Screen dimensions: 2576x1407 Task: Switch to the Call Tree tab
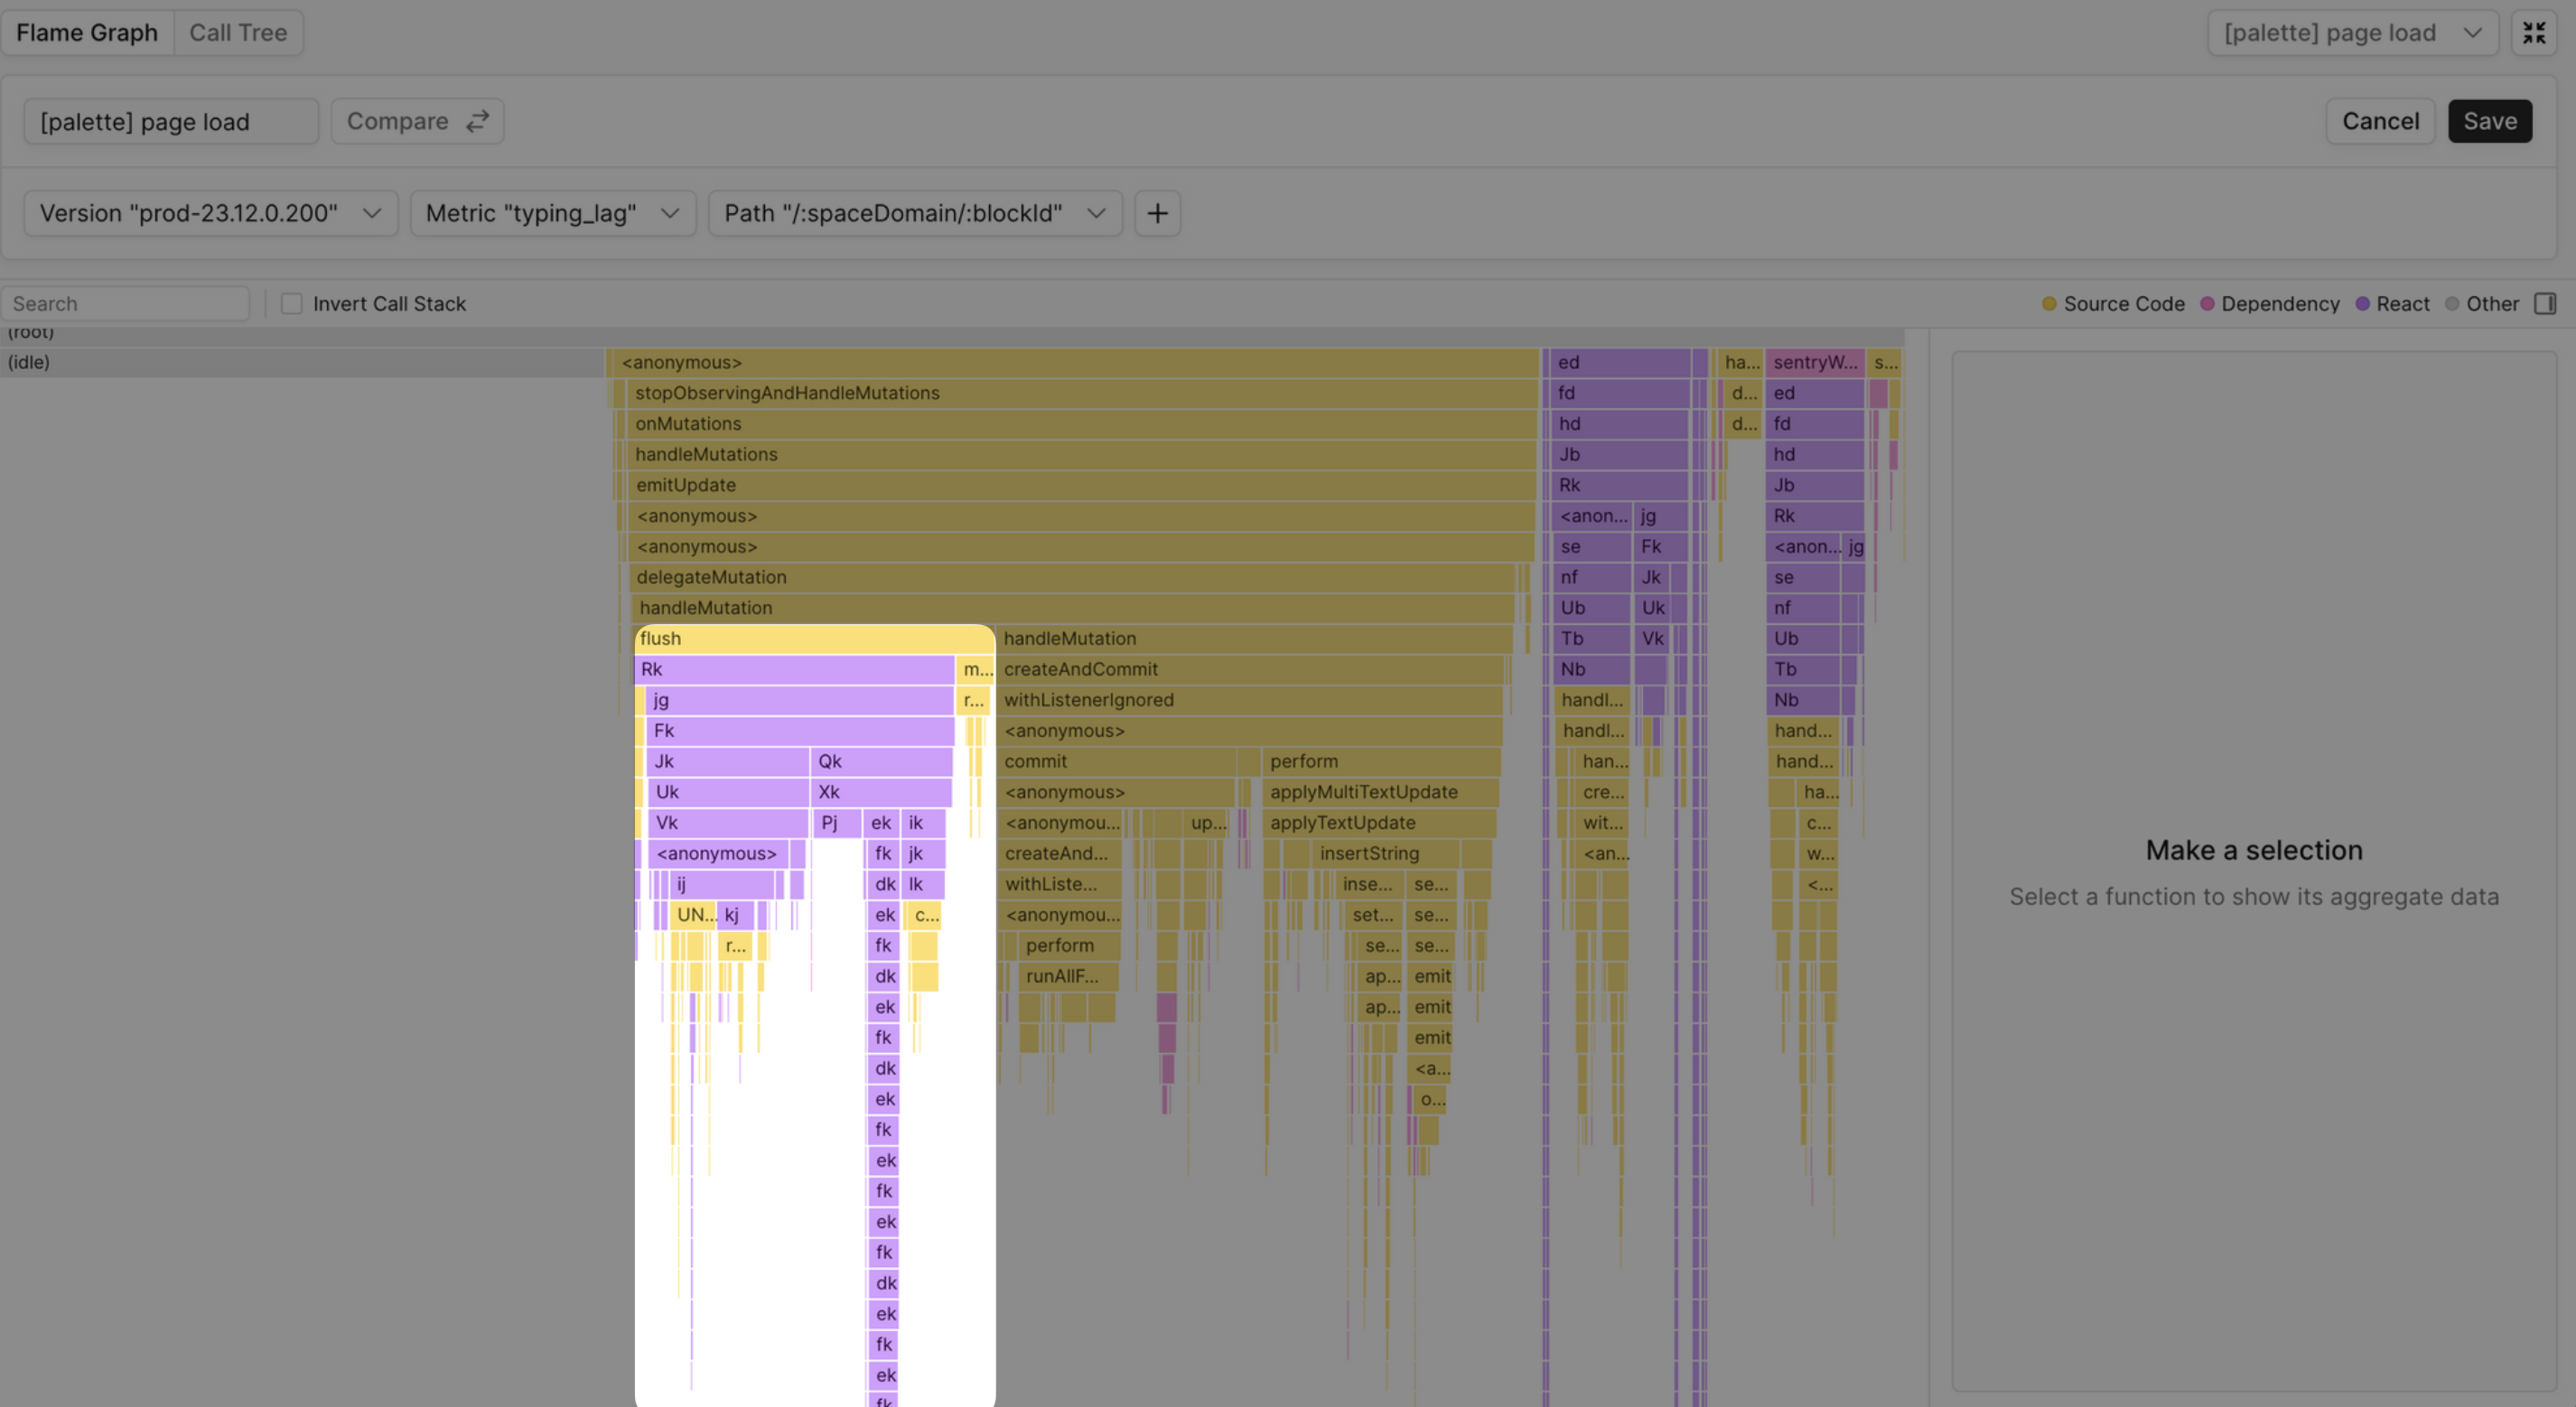(238, 33)
